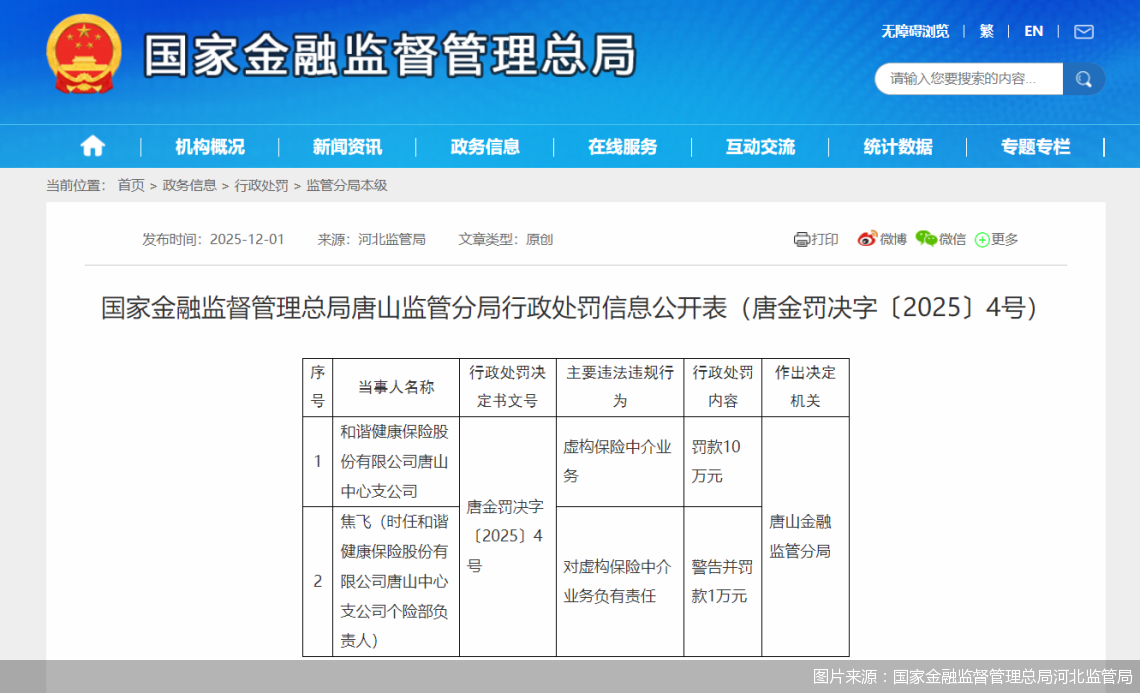The image size is (1140, 693).
Task: Click inside the search input box
Action: click(960, 78)
